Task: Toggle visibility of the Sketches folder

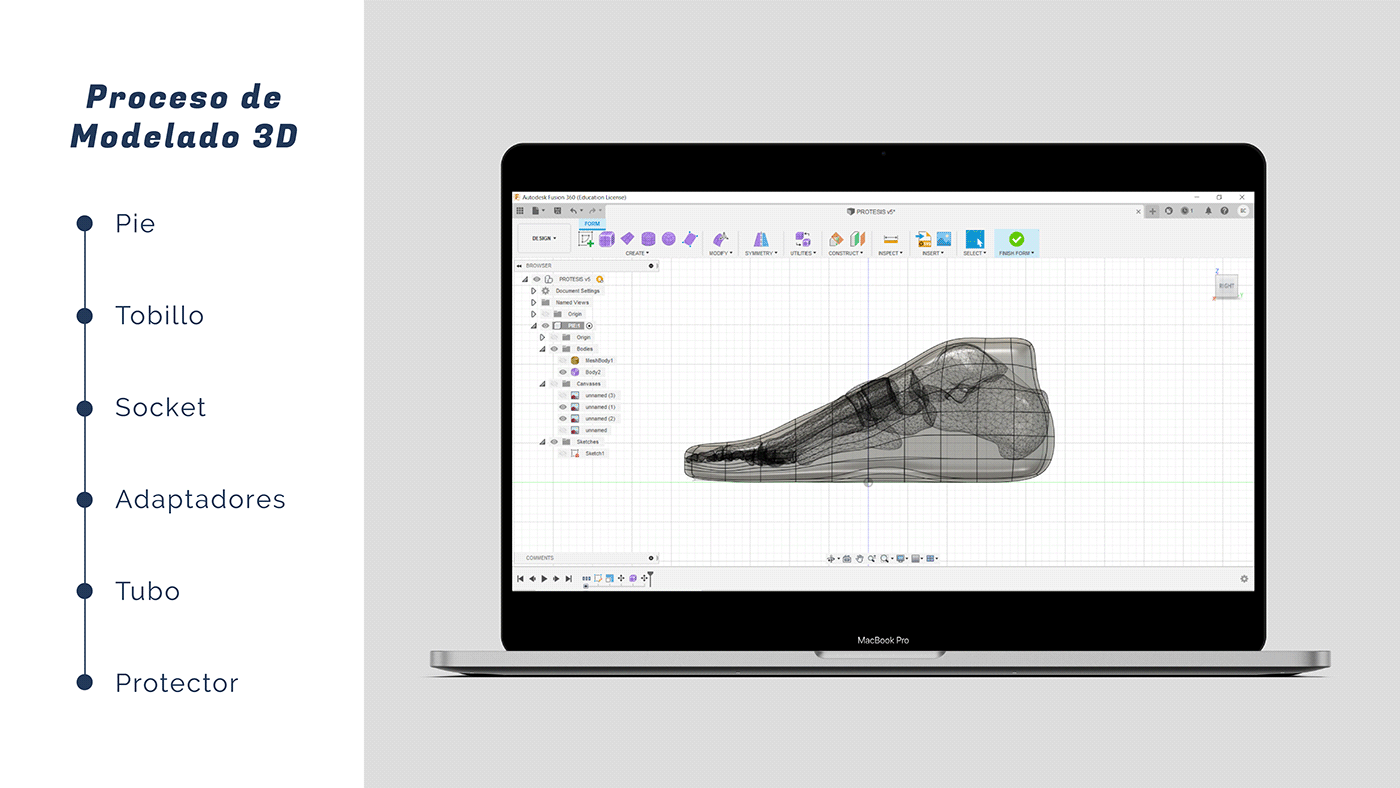Action: [x=554, y=441]
